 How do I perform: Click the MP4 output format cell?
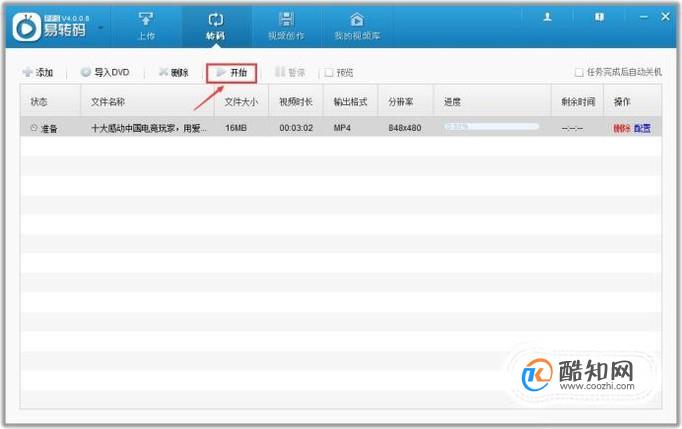(x=342, y=128)
